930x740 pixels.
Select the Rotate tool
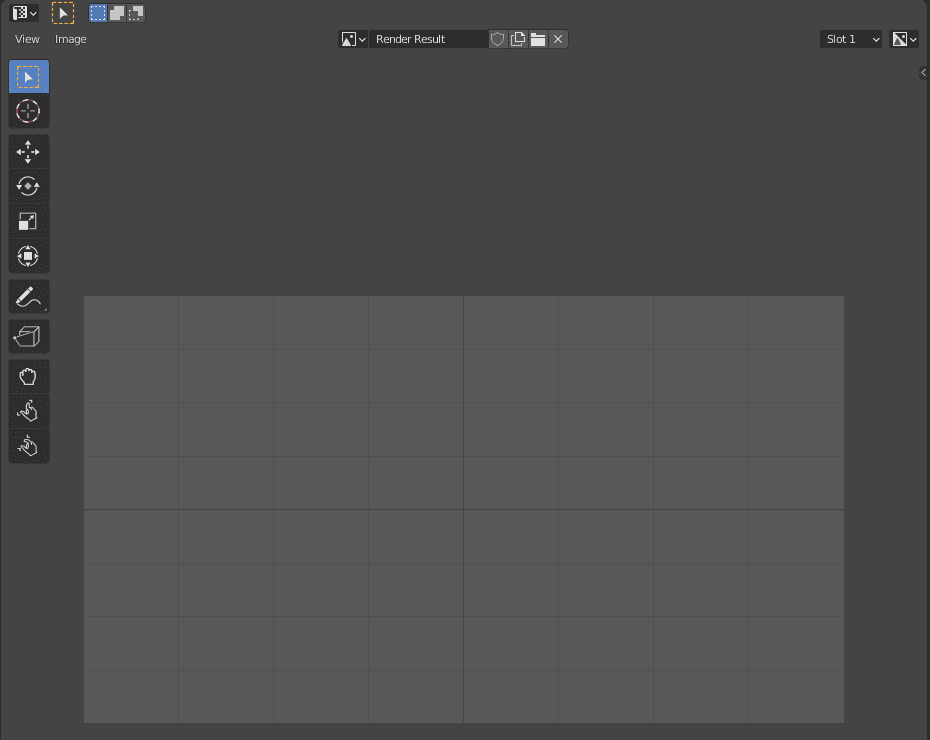(x=28, y=186)
